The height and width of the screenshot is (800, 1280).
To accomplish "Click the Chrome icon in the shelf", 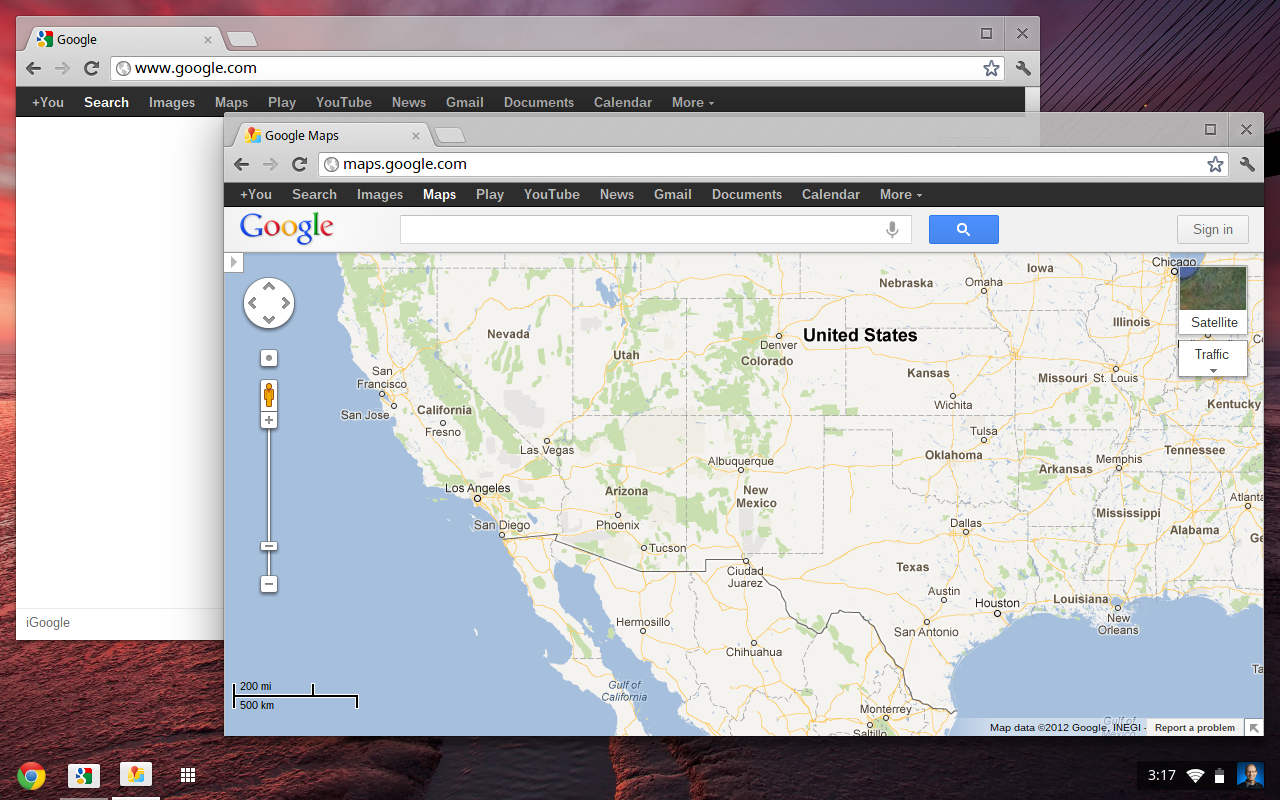I will coord(31,775).
